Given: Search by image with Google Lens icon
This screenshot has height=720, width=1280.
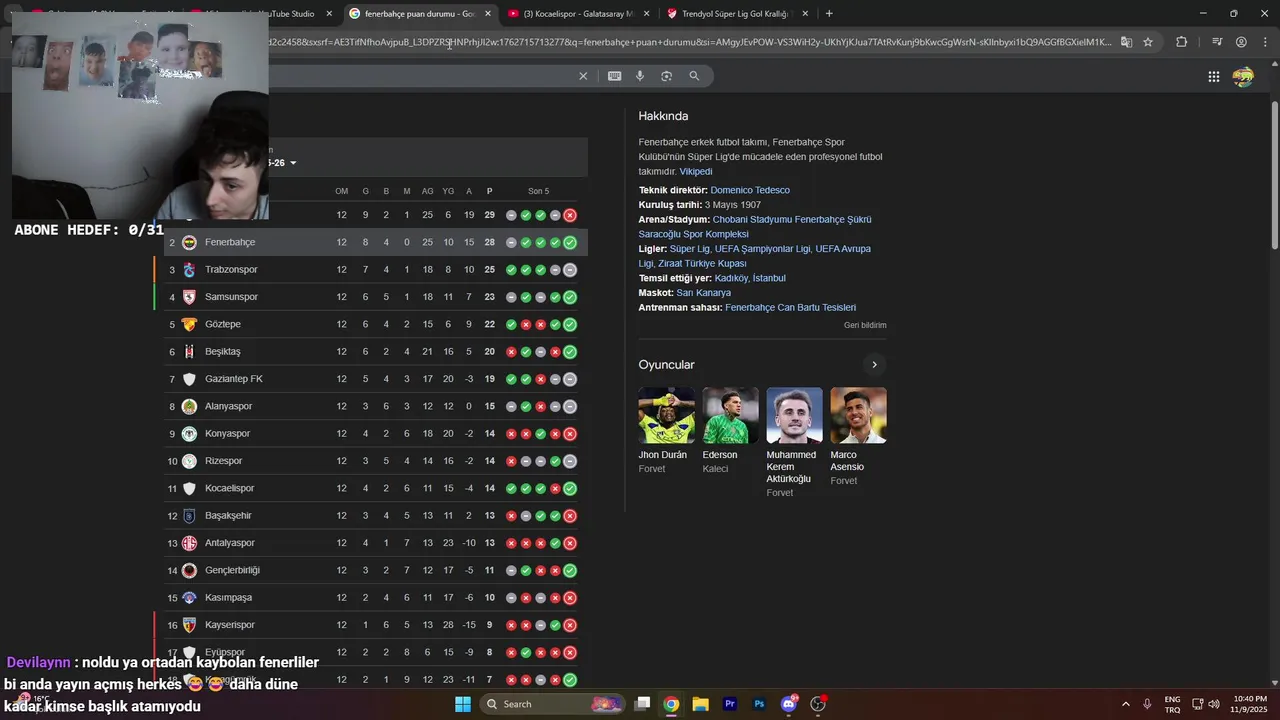Looking at the screenshot, I should coord(666,76).
